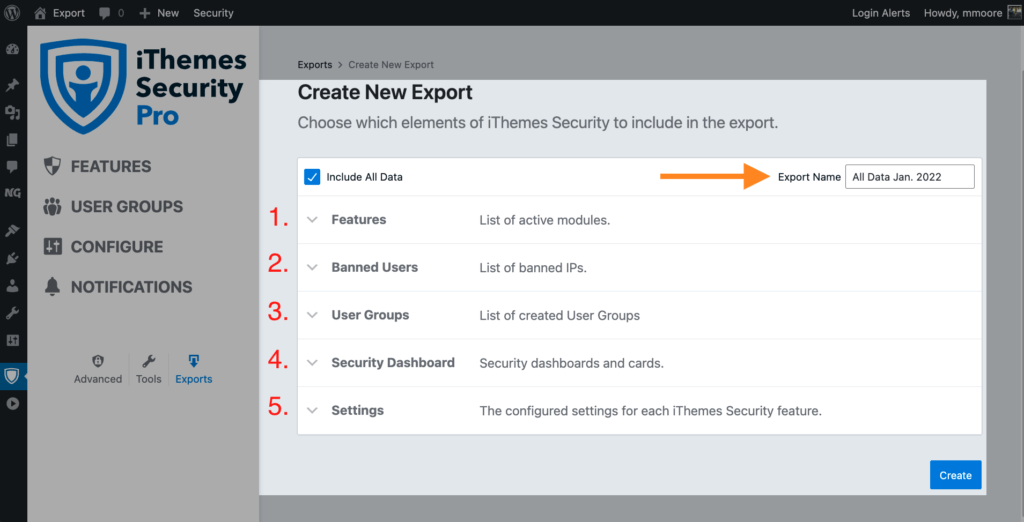Uncheck Include All Data checkbox
Viewport: 1024px width, 522px height.
point(312,177)
